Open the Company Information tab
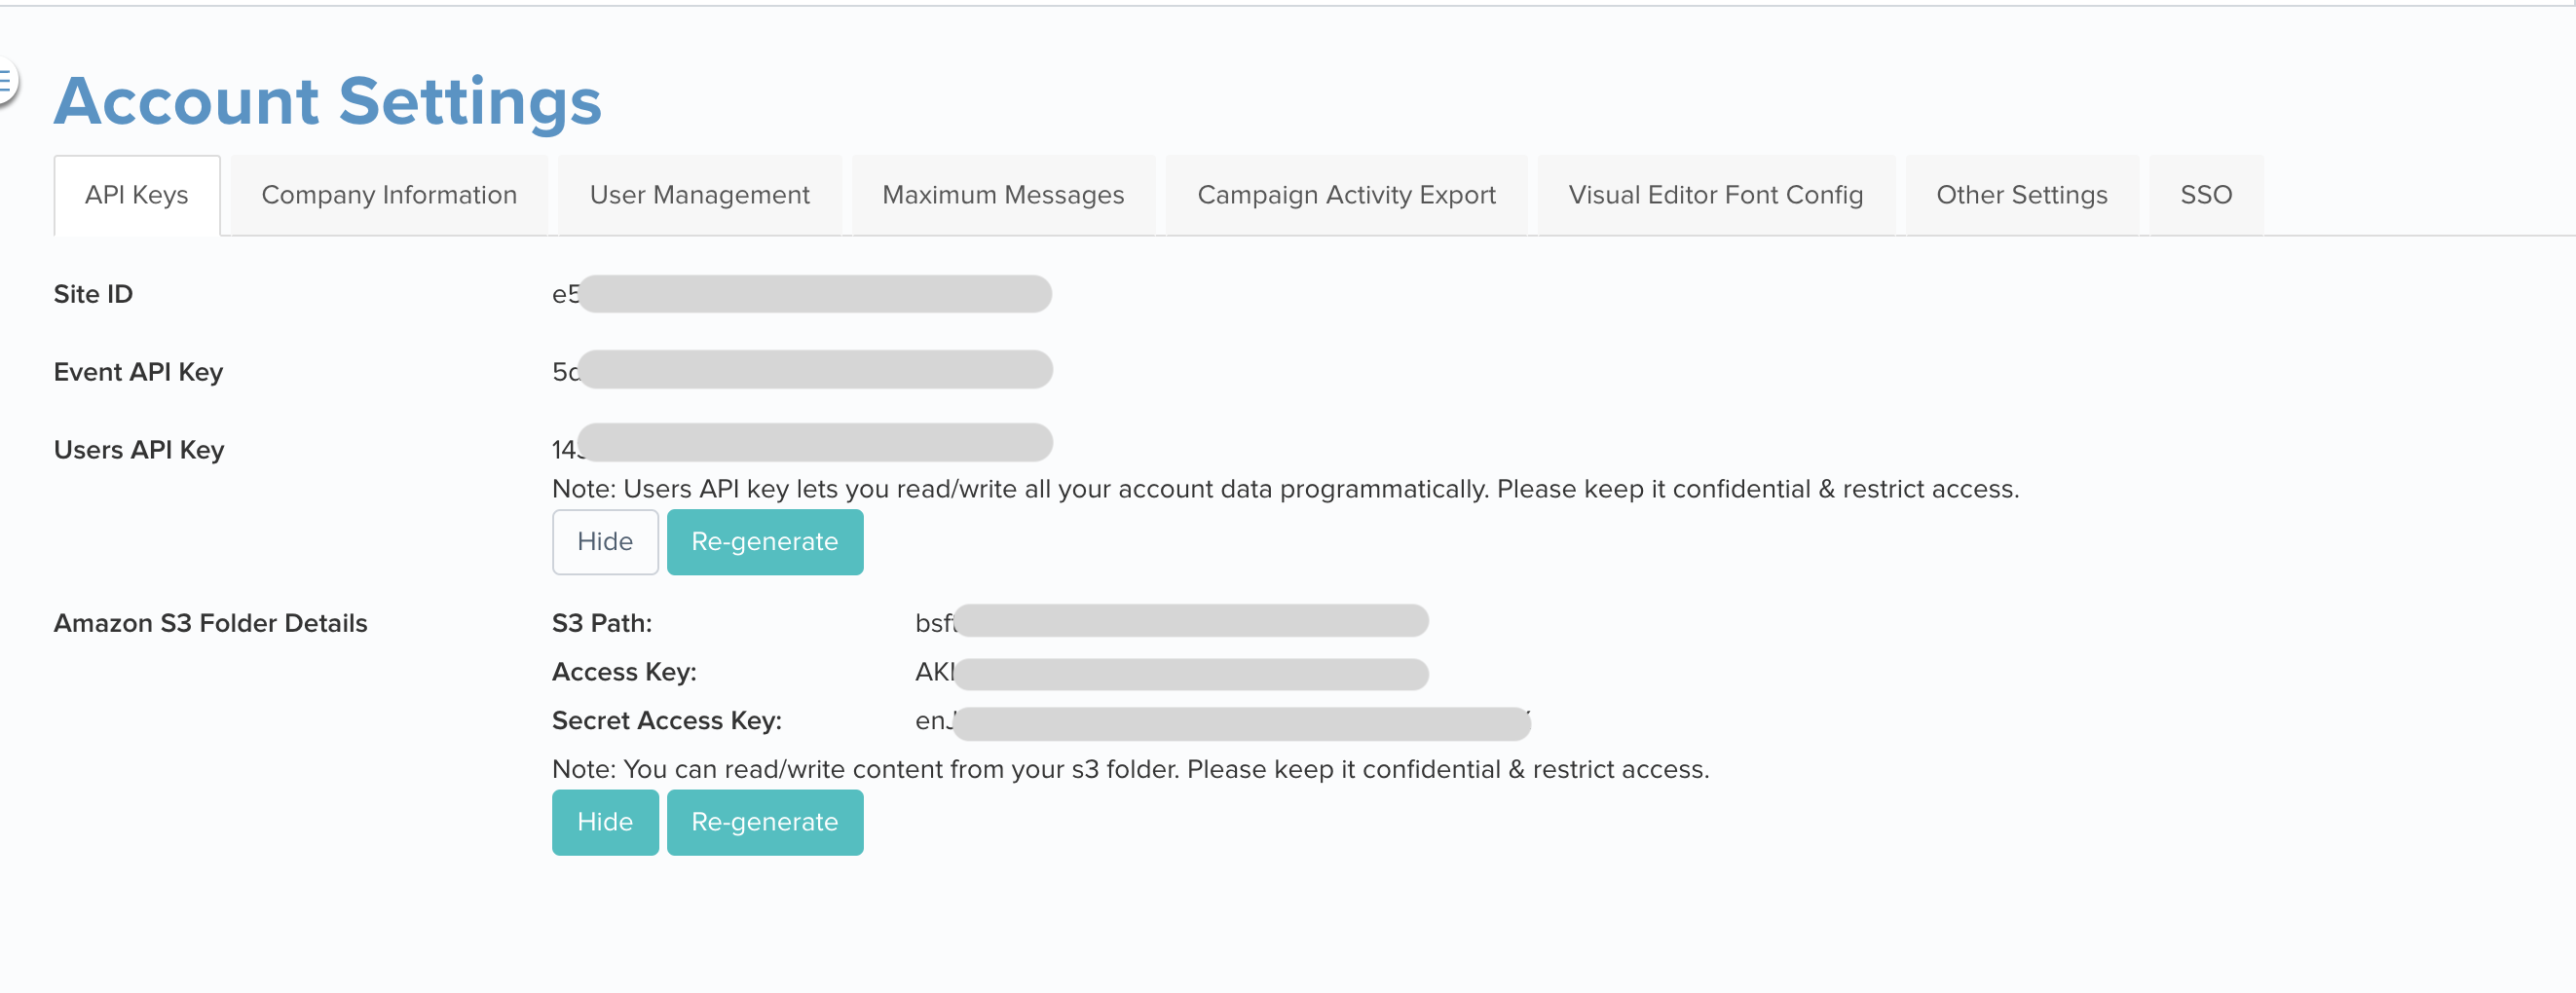2576x993 pixels. (x=389, y=195)
